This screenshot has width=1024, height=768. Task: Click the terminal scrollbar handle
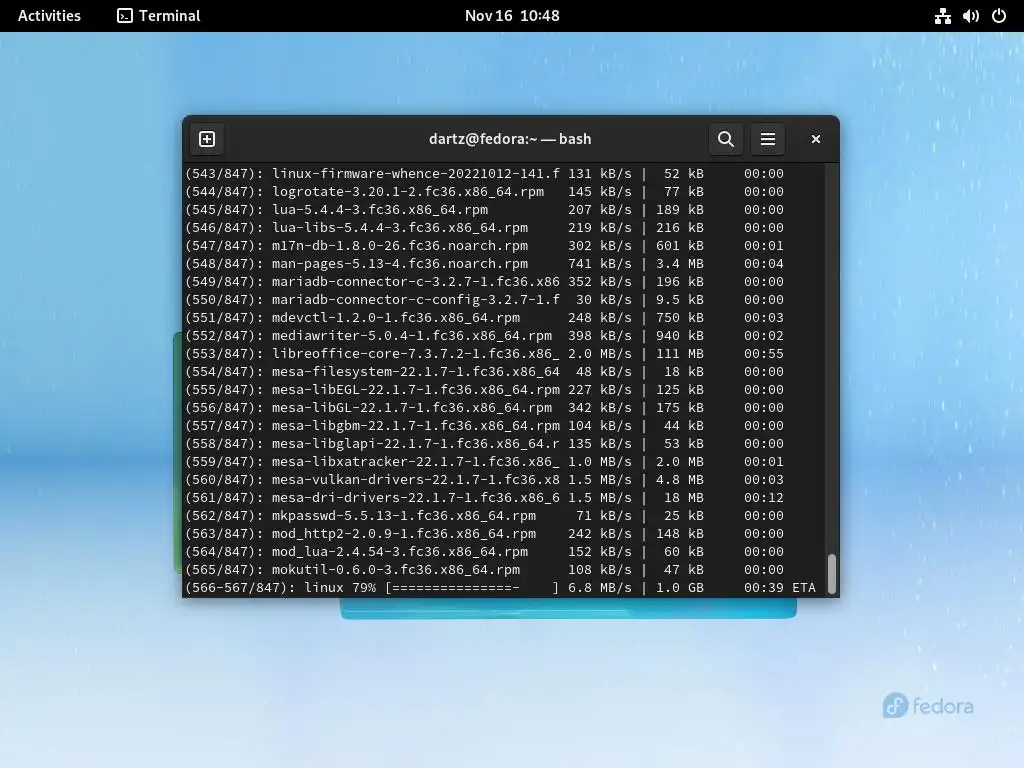831,574
